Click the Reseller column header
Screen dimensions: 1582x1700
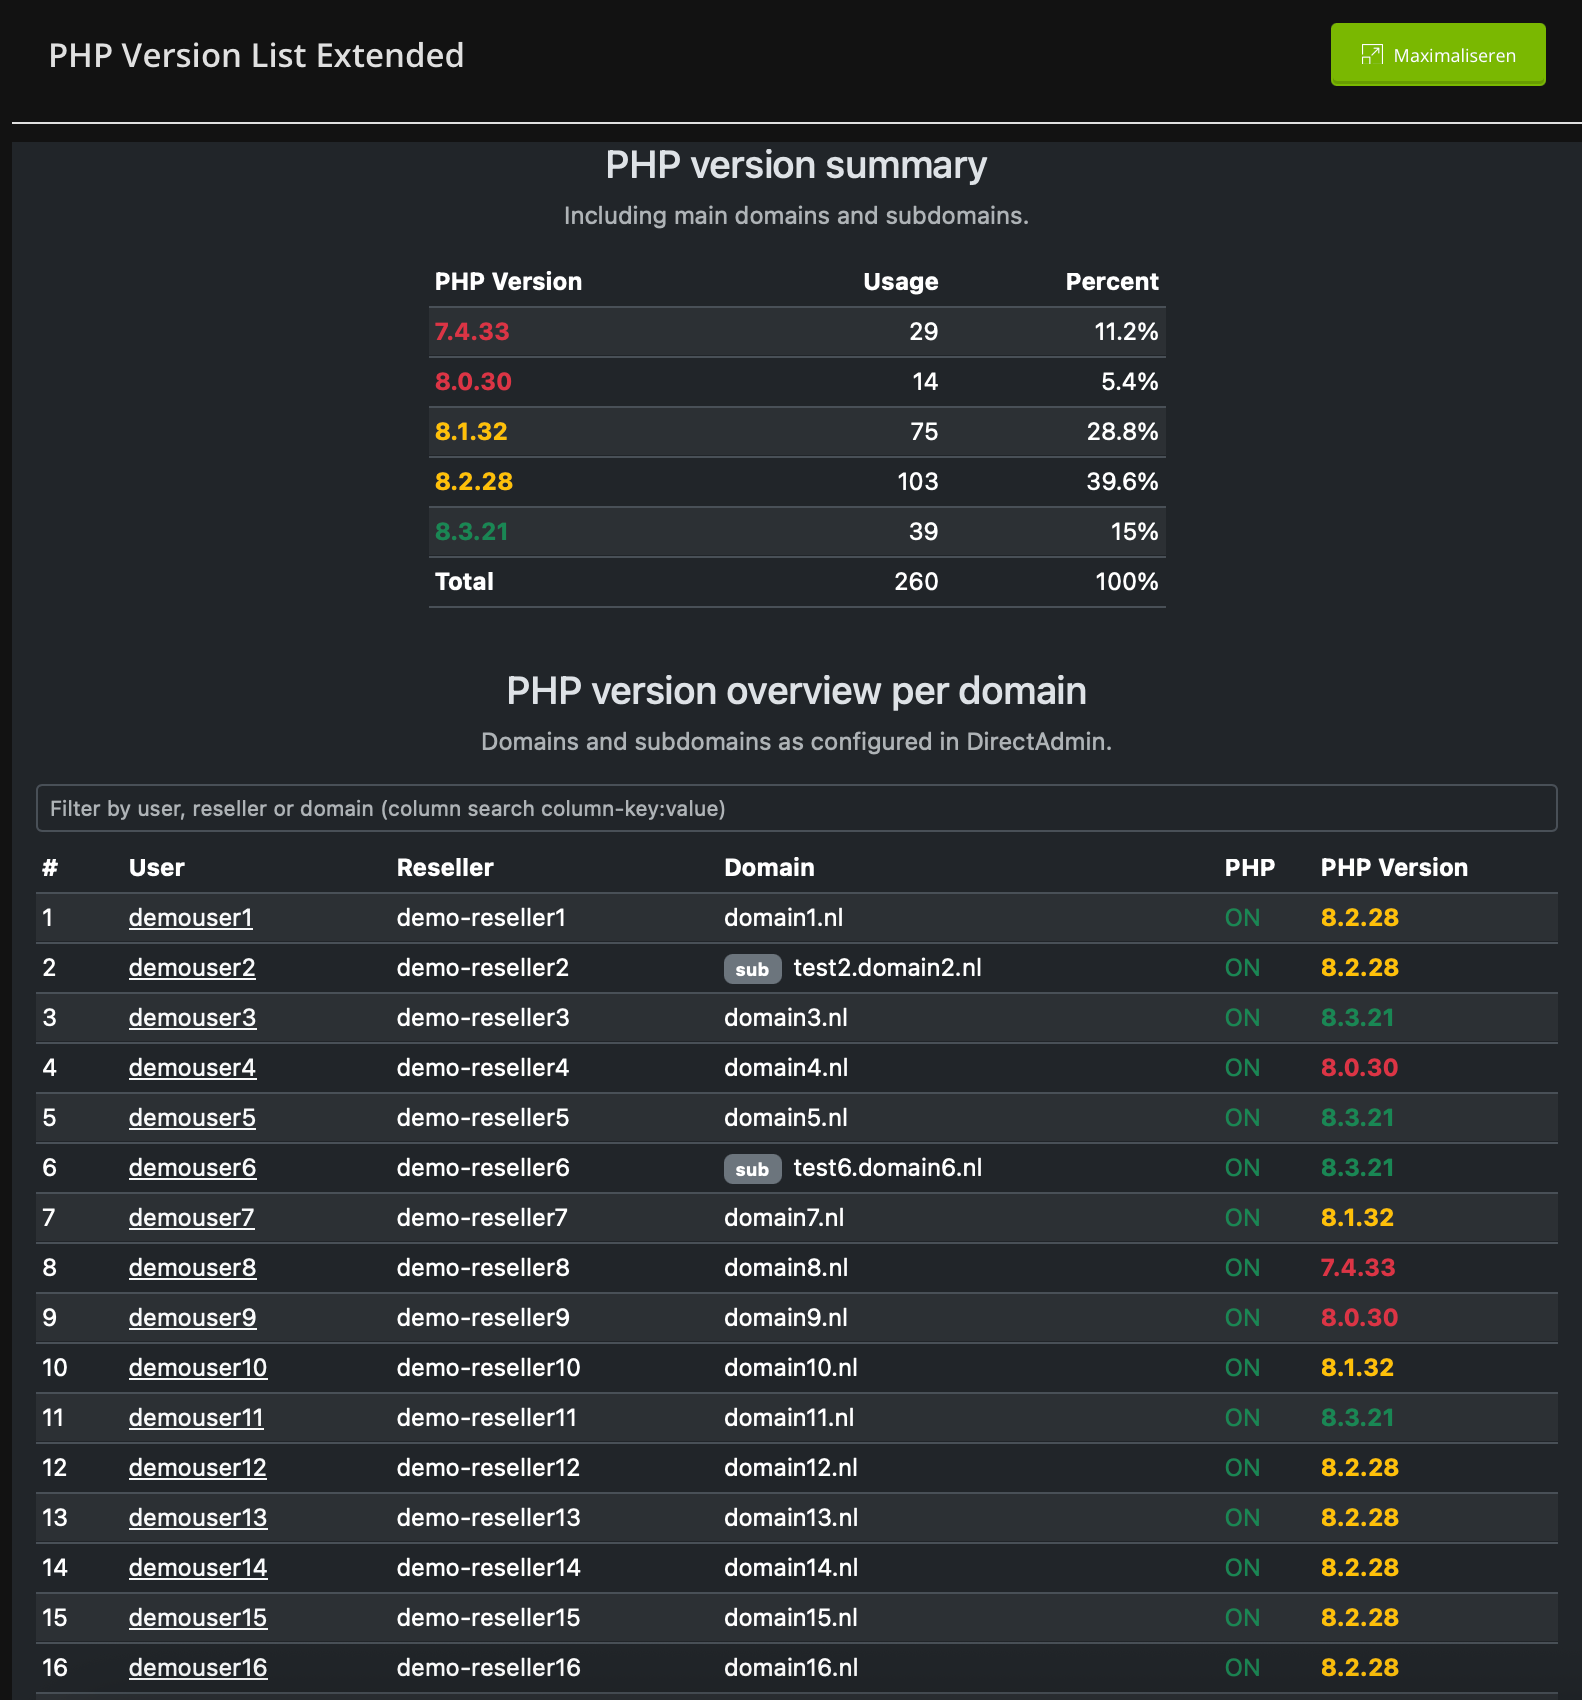point(445,867)
